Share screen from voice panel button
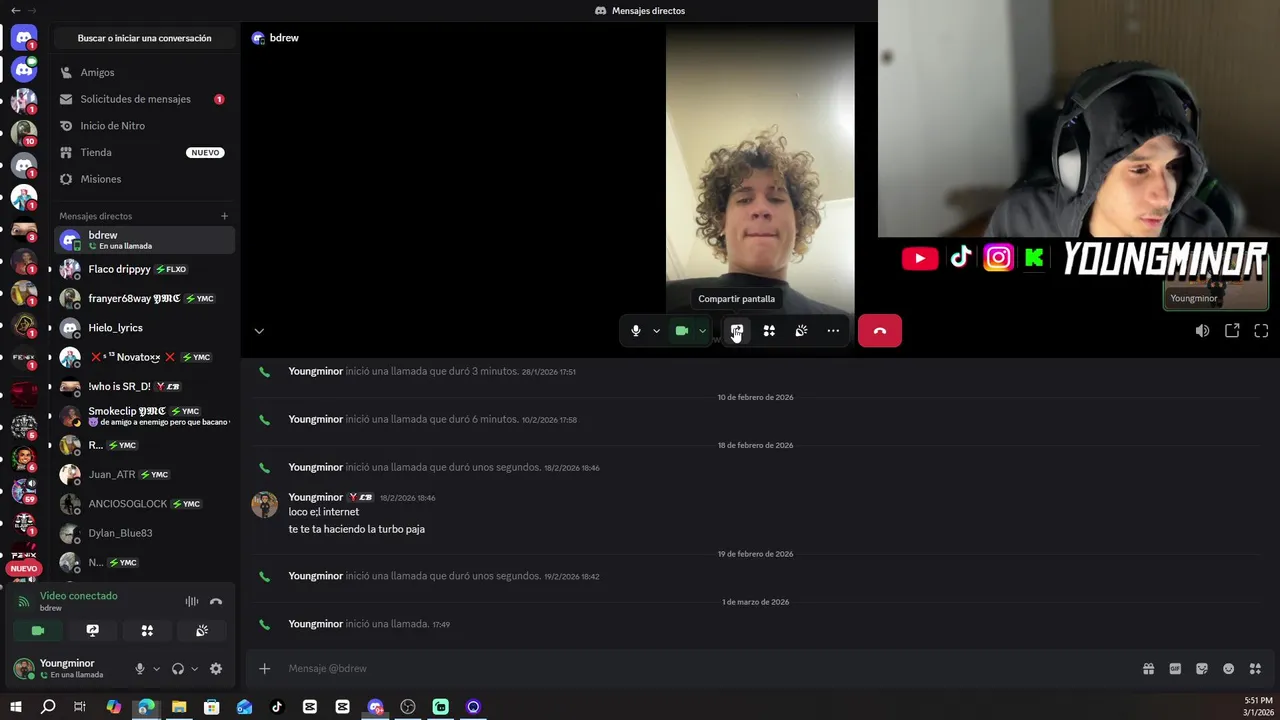Image resolution: width=1280 pixels, height=720 pixels. [92, 631]
